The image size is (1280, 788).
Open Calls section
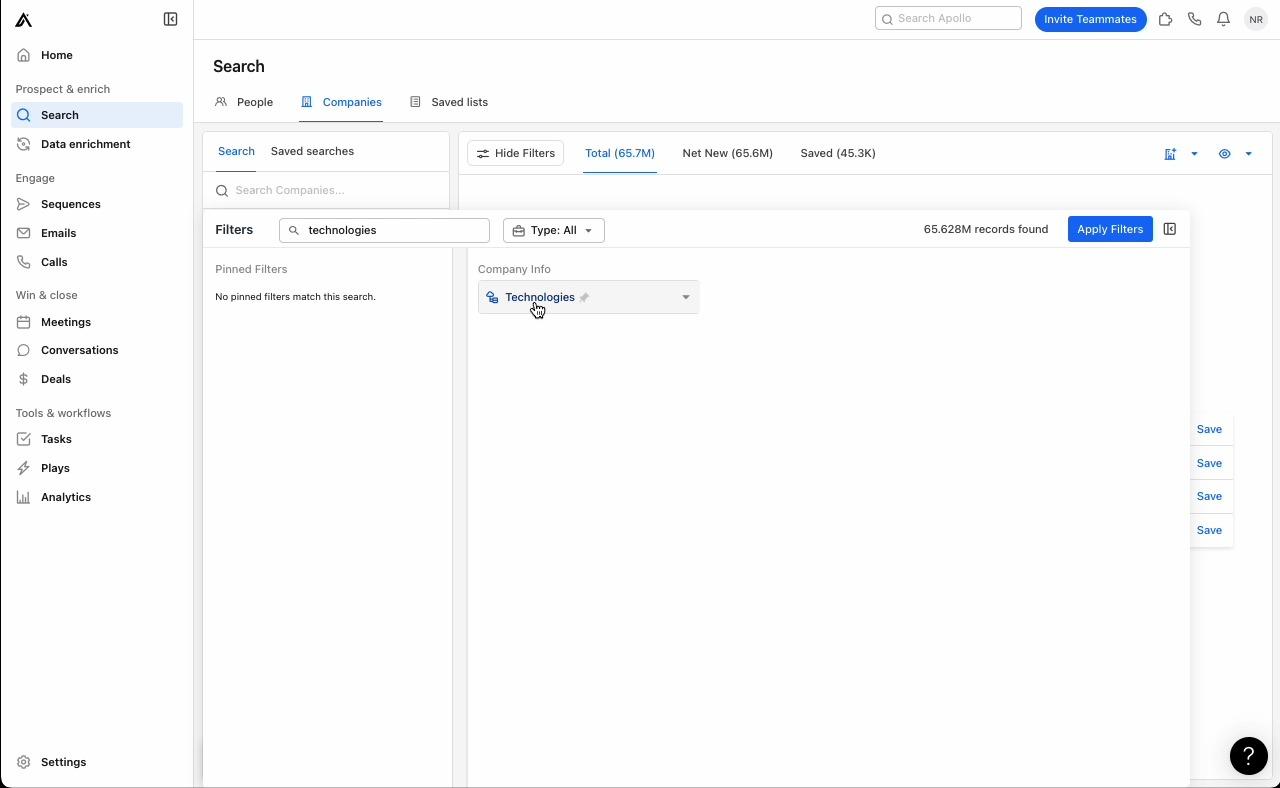(x=97, y=262)
